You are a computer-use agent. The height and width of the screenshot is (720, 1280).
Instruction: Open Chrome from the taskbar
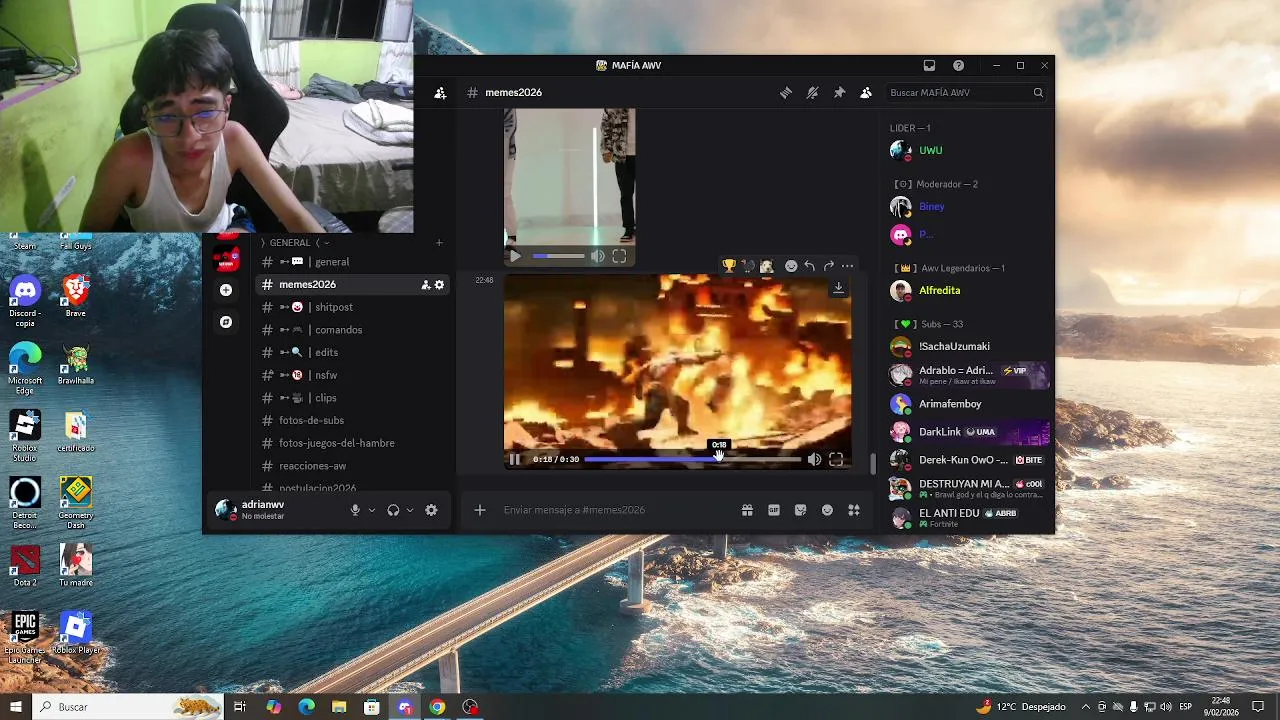[x=437, y=707]
